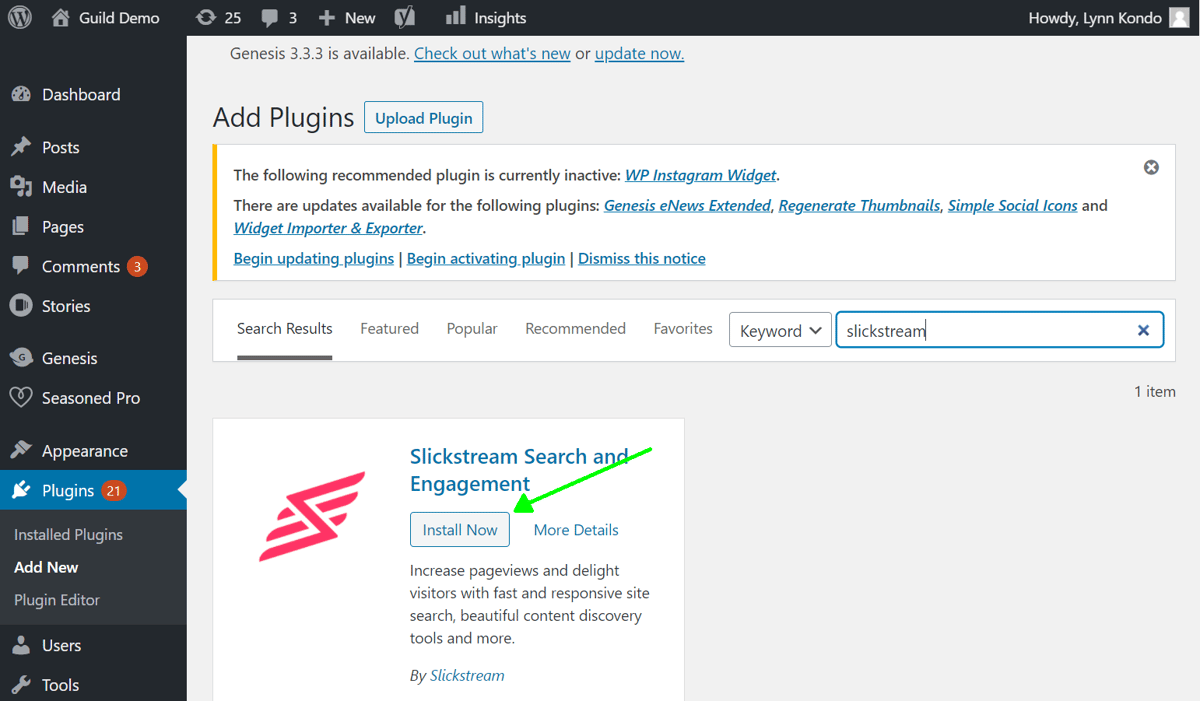Open the Yoast SEO admin bar icon

tap(404, 17)
